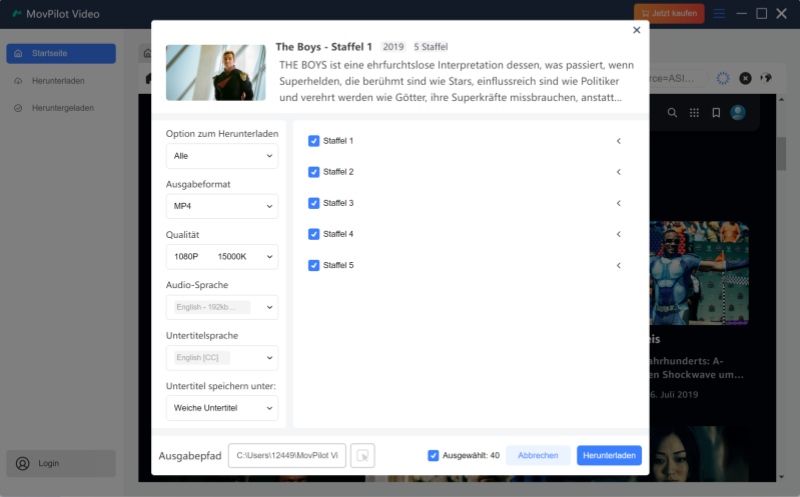The height and width of the screenshot is (497, 800).
Task: Open the Untertitelsprache dropdown
Action: pyautogui.click(x=222, y=358)
